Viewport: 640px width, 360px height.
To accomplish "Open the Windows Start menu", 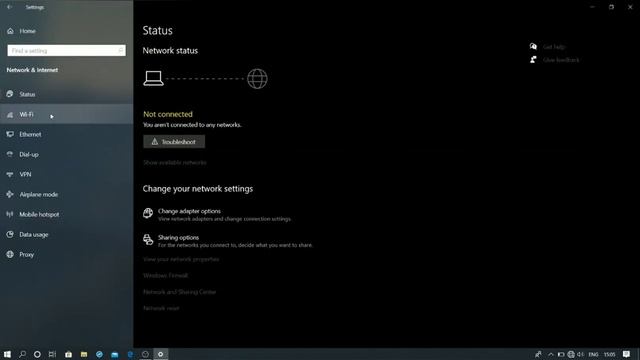I will pyautogui.click(x=7, y=354).
